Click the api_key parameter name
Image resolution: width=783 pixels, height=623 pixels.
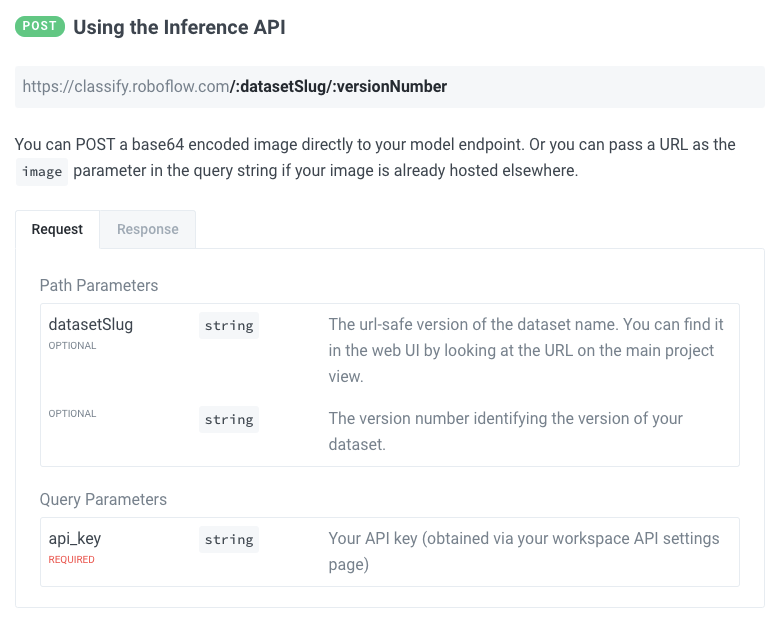[75, 538]
